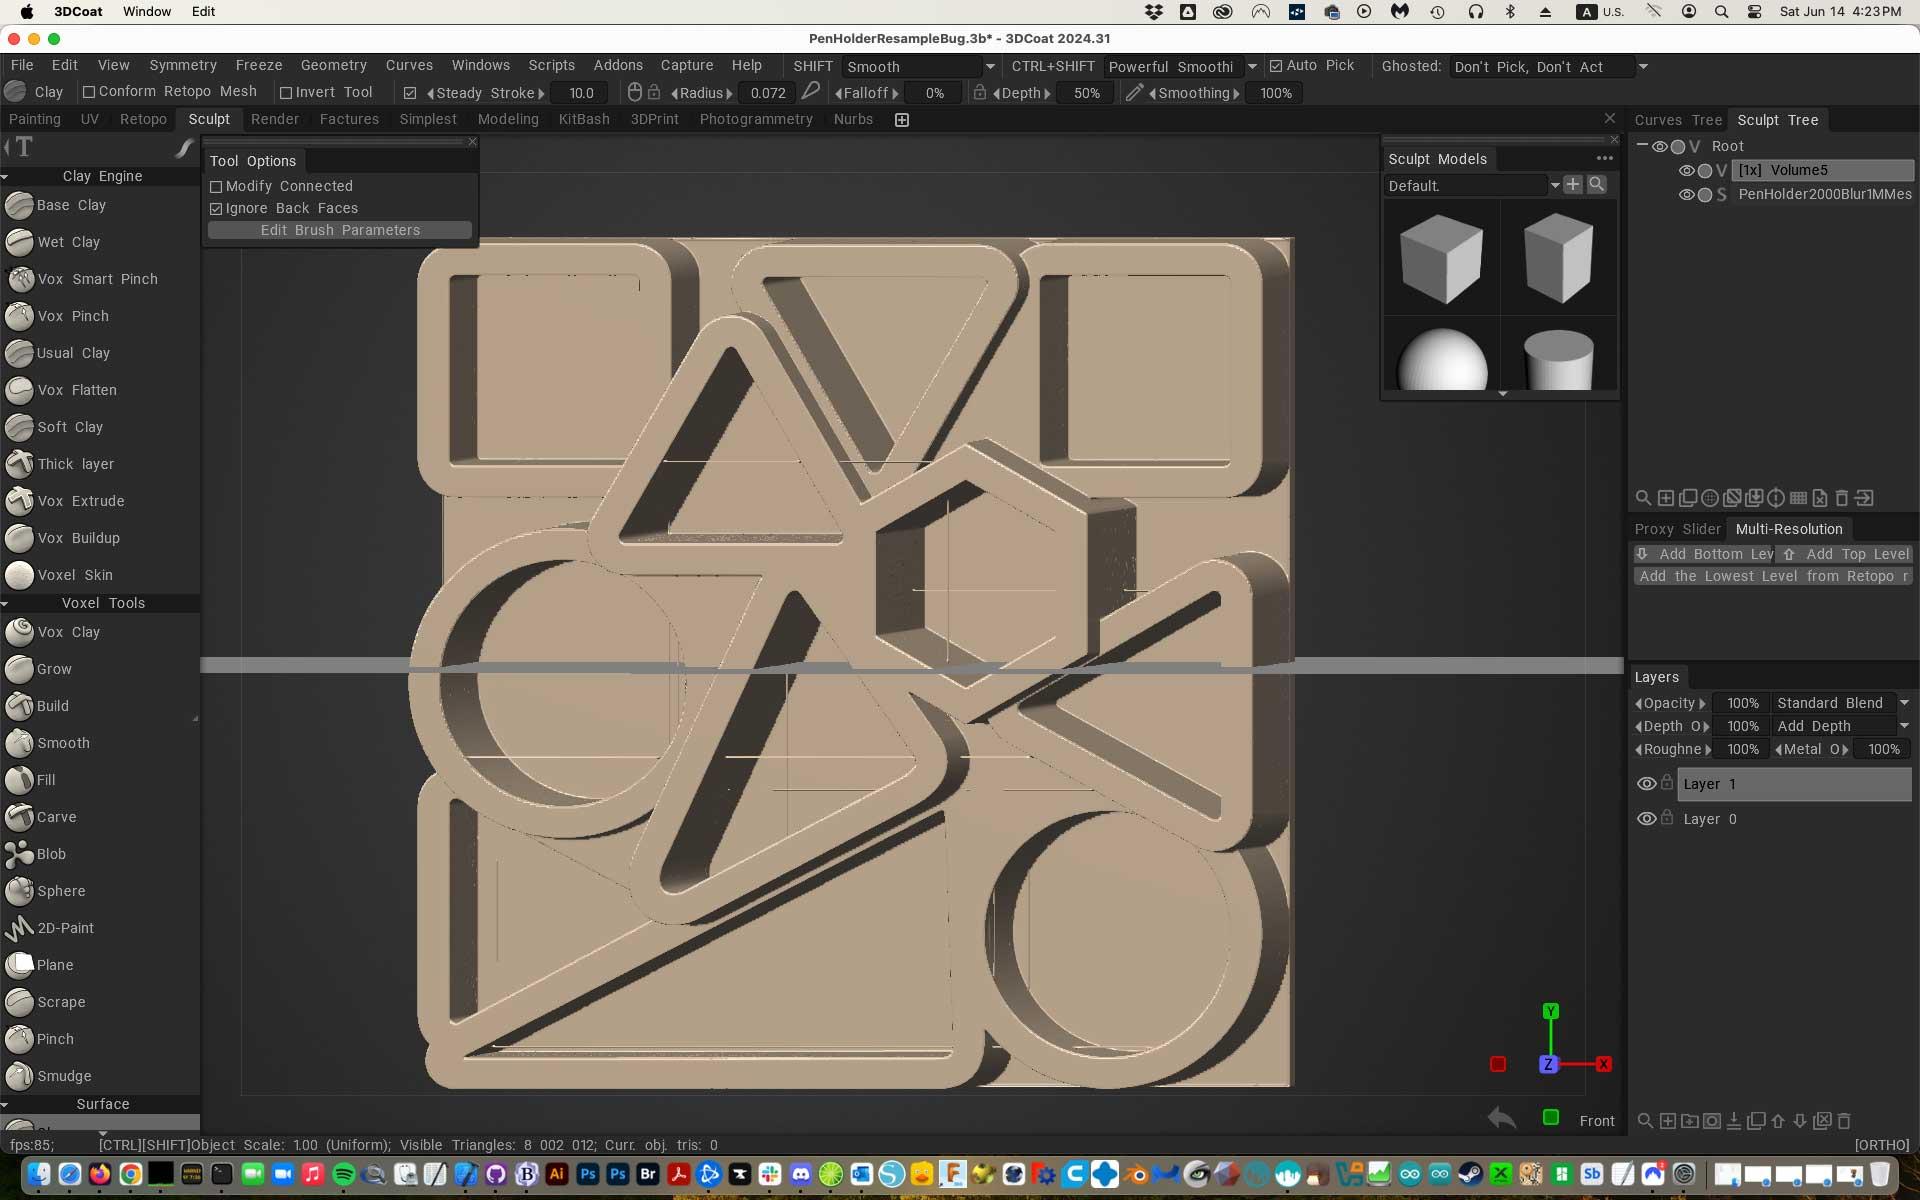Click Edit Brush Parameters button
Screen dimensions: 1920x1200
(340, 230)
